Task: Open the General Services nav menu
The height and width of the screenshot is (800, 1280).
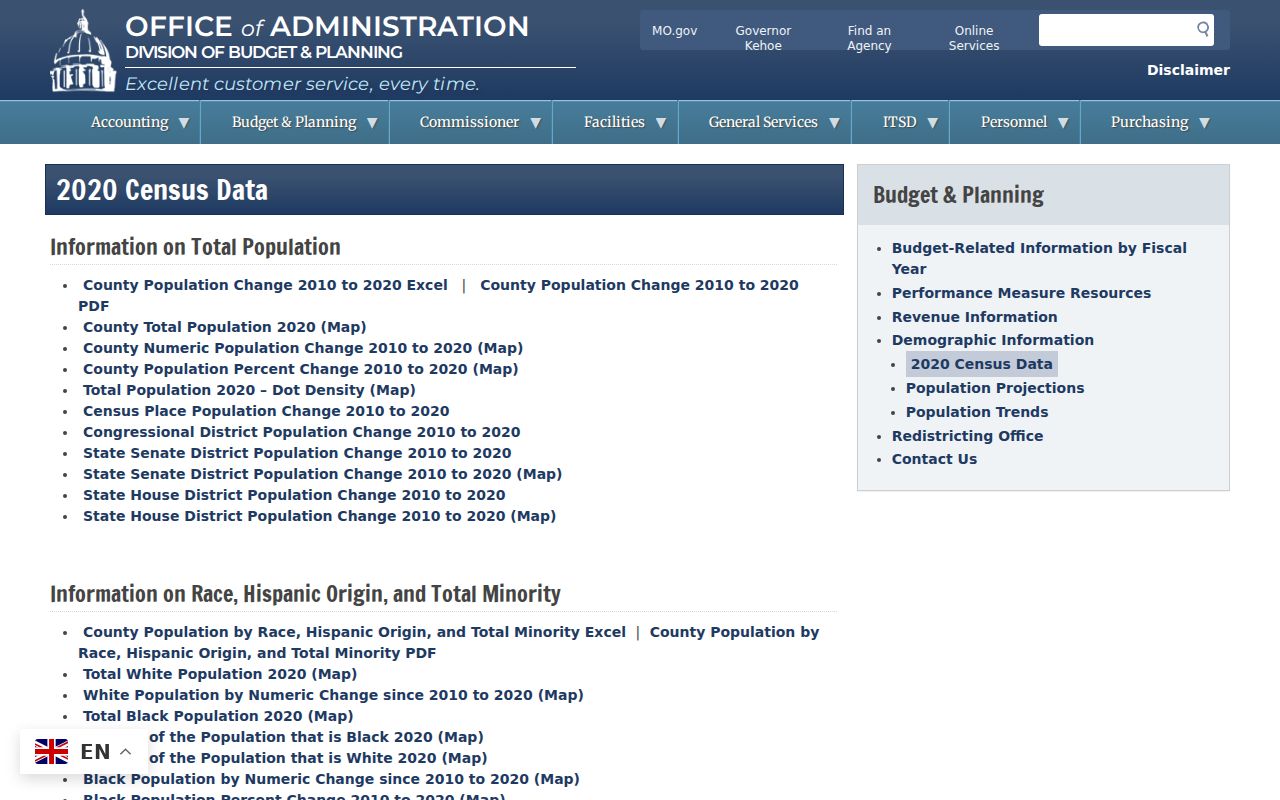Action: [763, 122]
